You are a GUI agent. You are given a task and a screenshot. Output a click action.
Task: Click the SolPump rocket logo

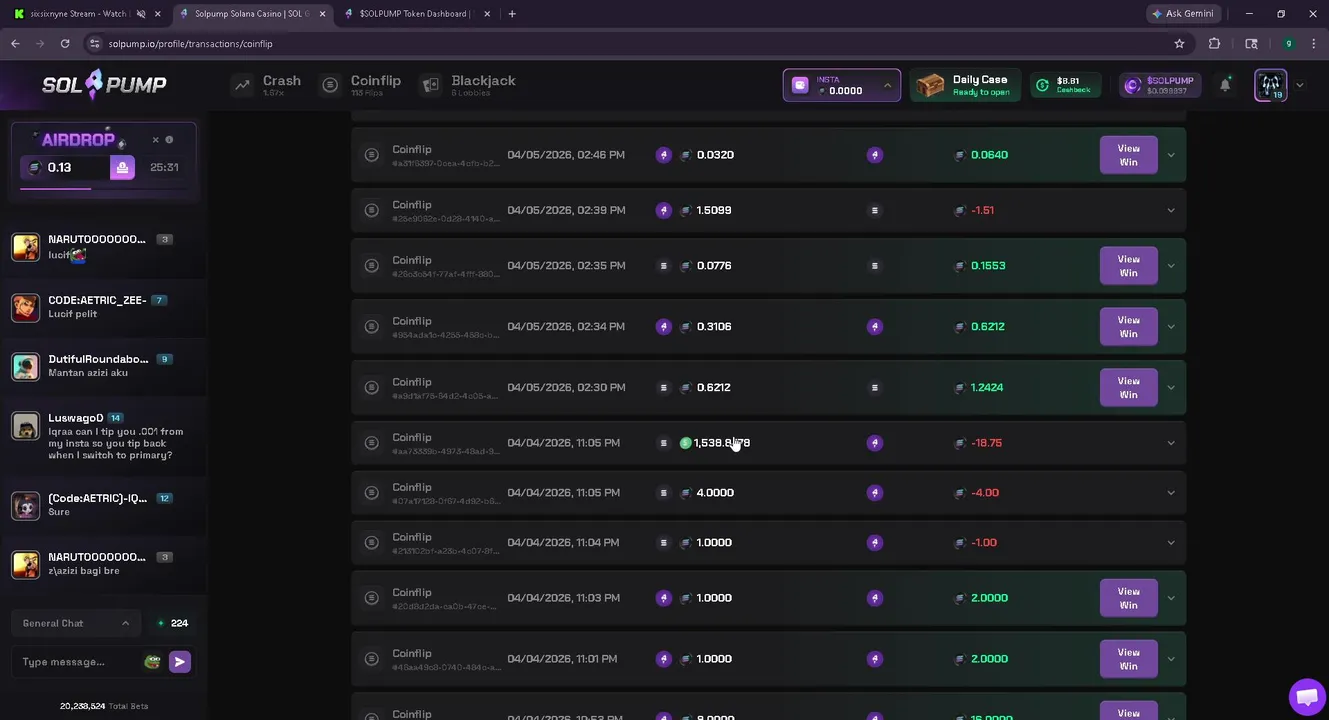[x=104, y=84]
